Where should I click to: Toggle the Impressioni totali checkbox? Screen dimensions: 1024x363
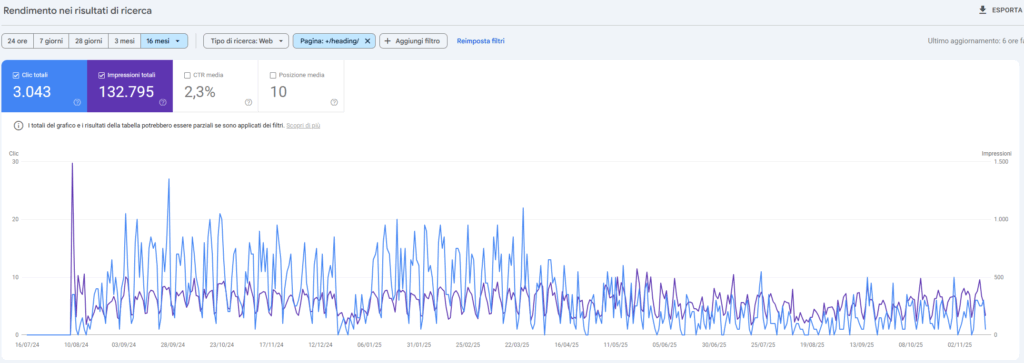point(101,75)
